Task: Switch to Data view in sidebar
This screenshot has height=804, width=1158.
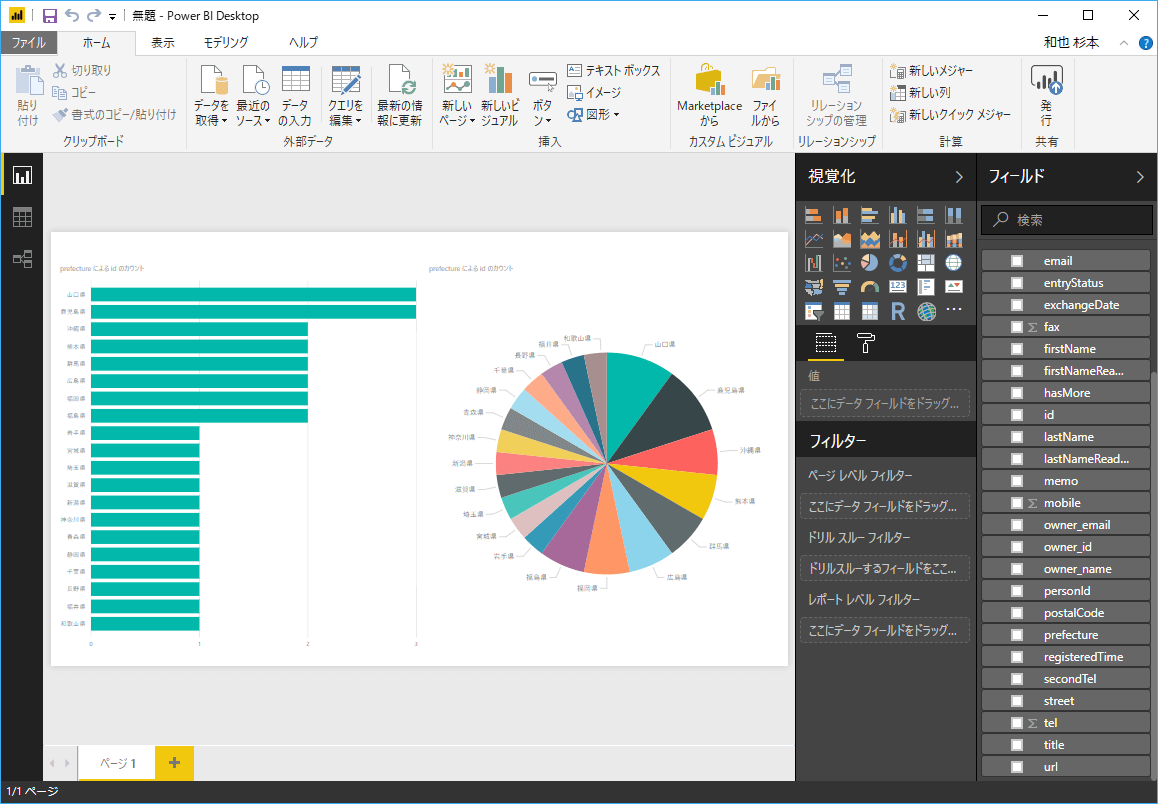Action: 22,217
